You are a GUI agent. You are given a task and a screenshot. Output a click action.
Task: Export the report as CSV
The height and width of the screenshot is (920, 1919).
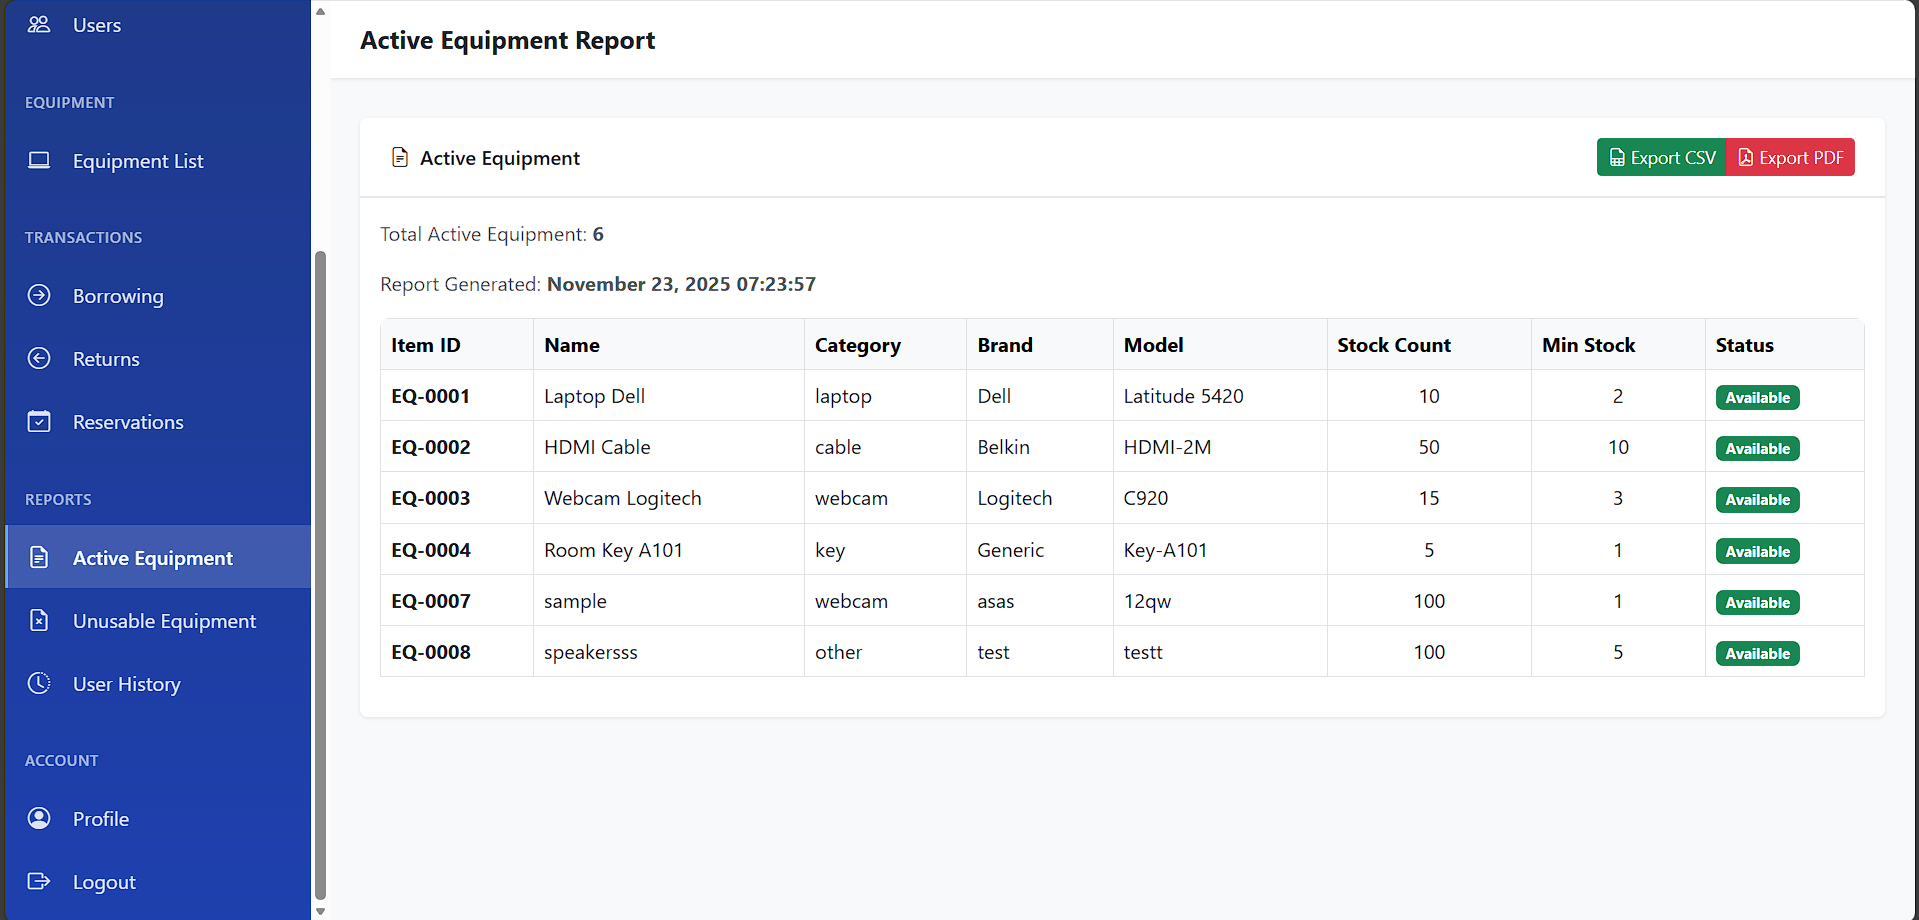(1661, 158)
